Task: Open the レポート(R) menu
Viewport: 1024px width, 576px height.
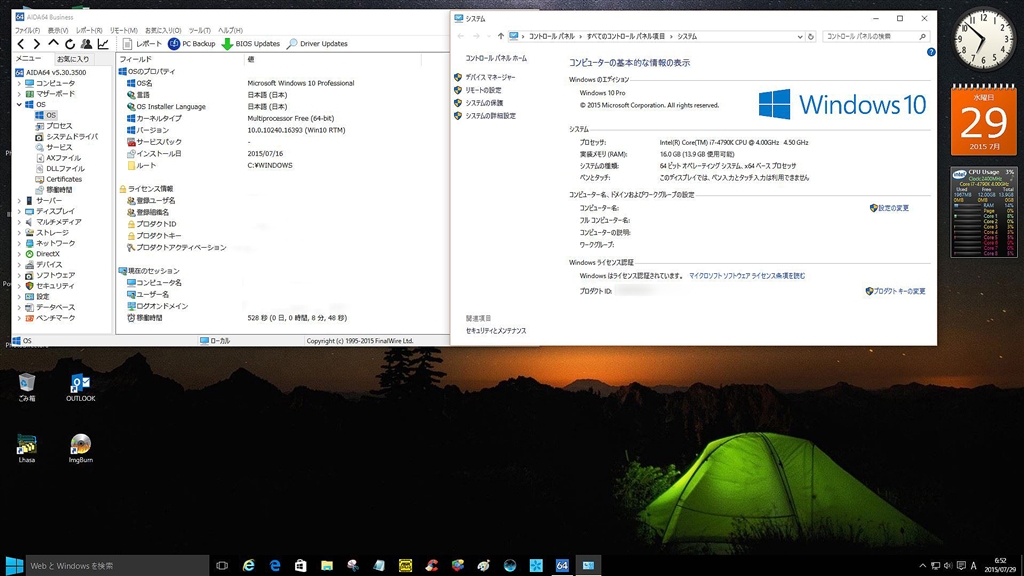Action: (89, 30)
